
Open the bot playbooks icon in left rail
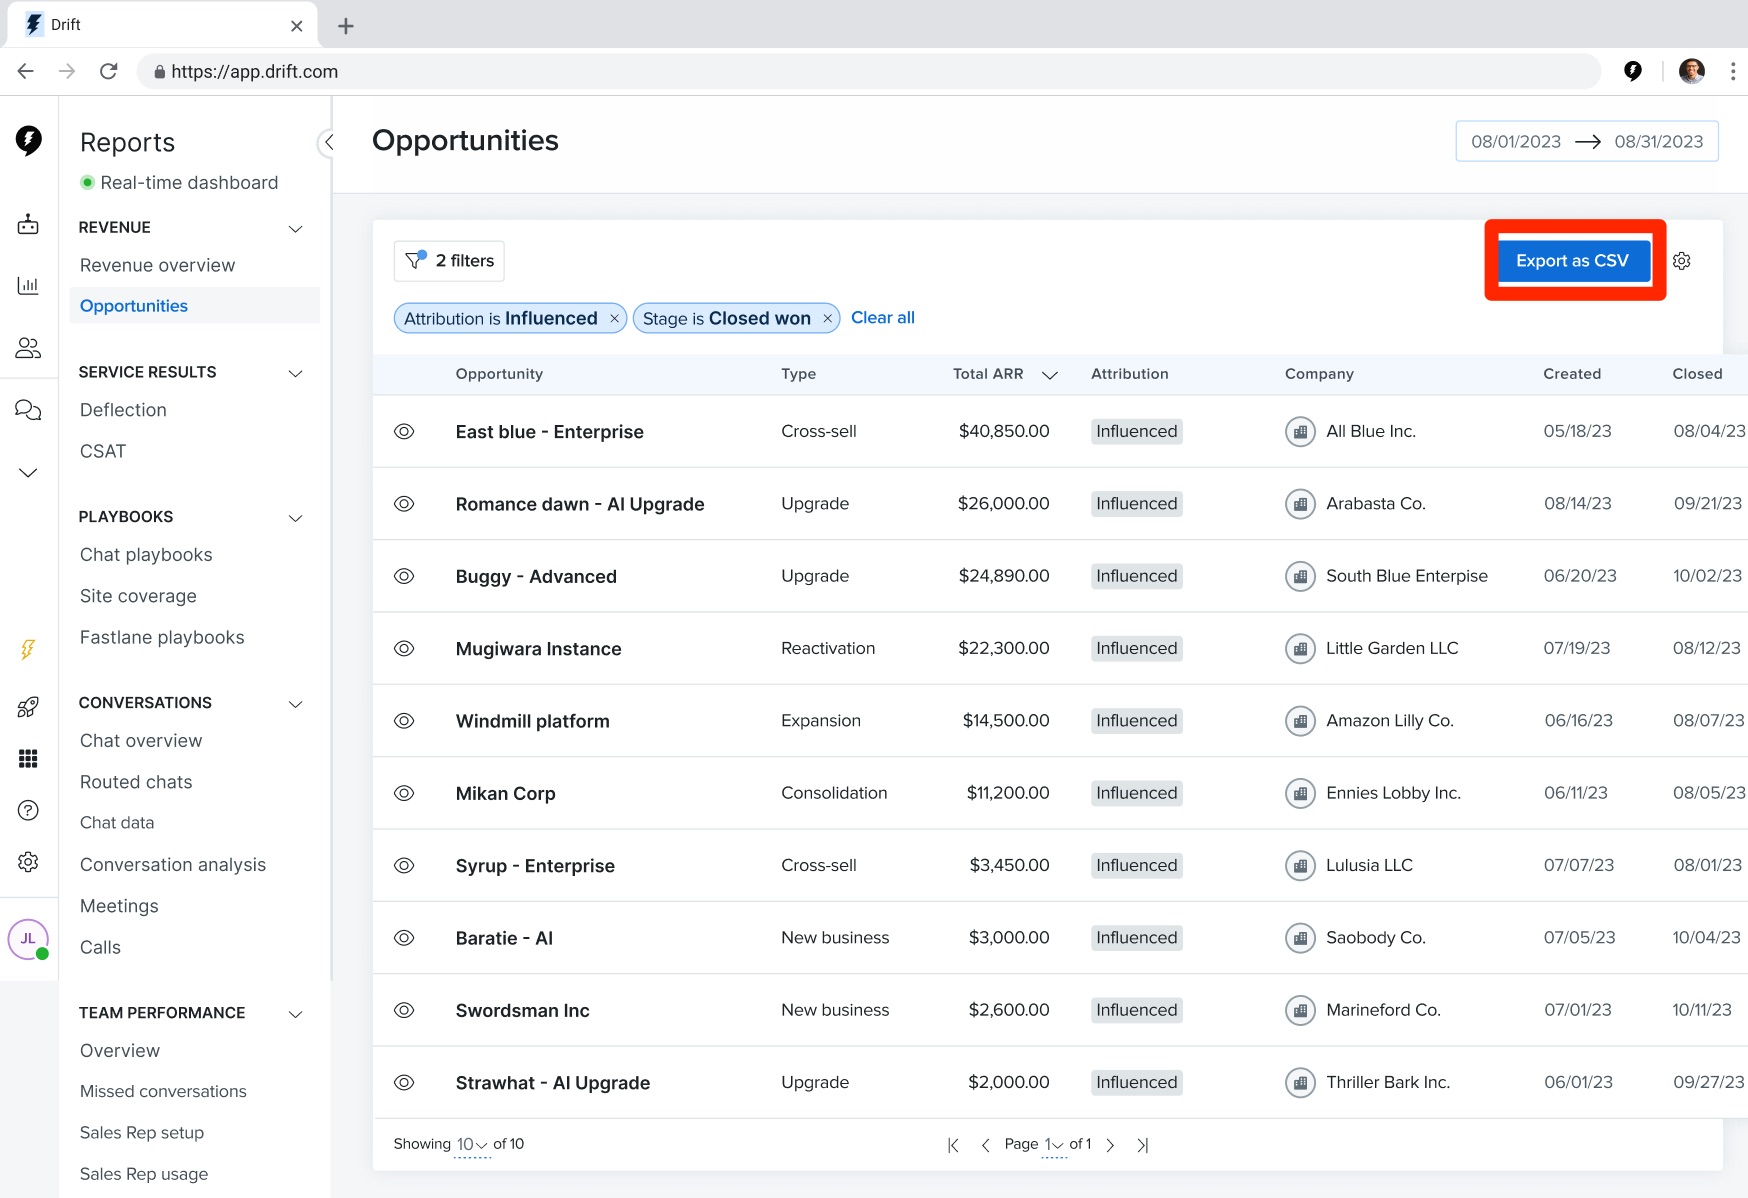click(28, 225)
